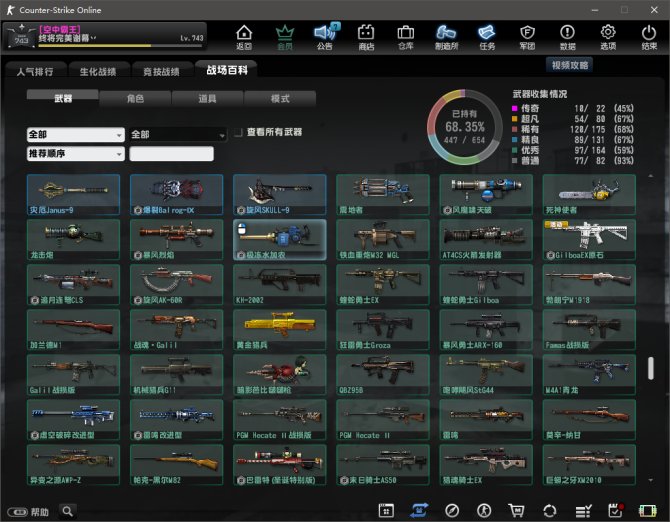670x522 pixels.
Task: Open the 任务 missions icon
Action: 487,37
